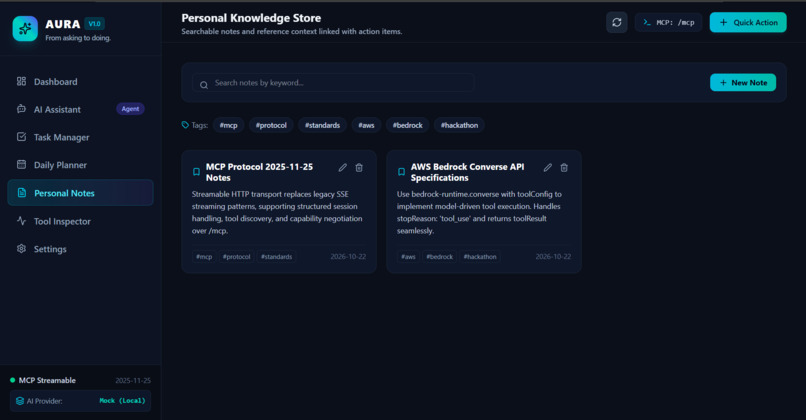Click the refresh icon in the header
The image size is (806, 420).
tap(616, 23)
